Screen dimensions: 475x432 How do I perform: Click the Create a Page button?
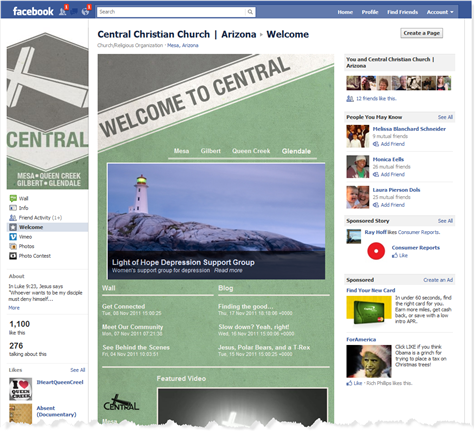pyautogui.click(x=422, y=33)
